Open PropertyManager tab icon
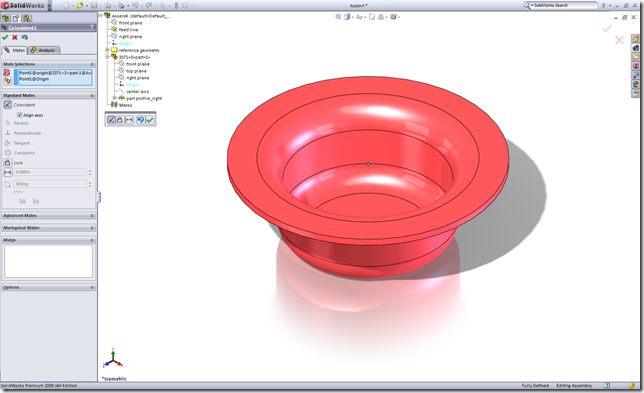The height and width of the screenshot is (393, 644). 16,18
